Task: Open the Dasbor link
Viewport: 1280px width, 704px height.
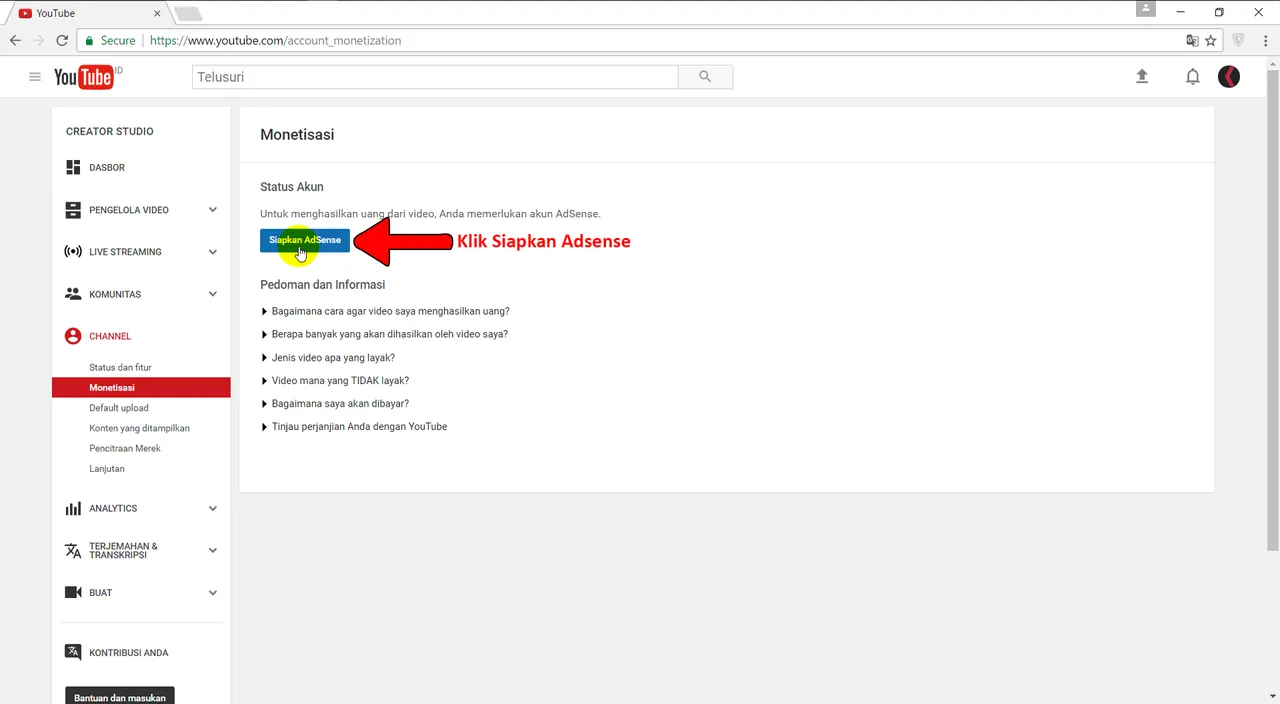Action: (x=107, y=167)
